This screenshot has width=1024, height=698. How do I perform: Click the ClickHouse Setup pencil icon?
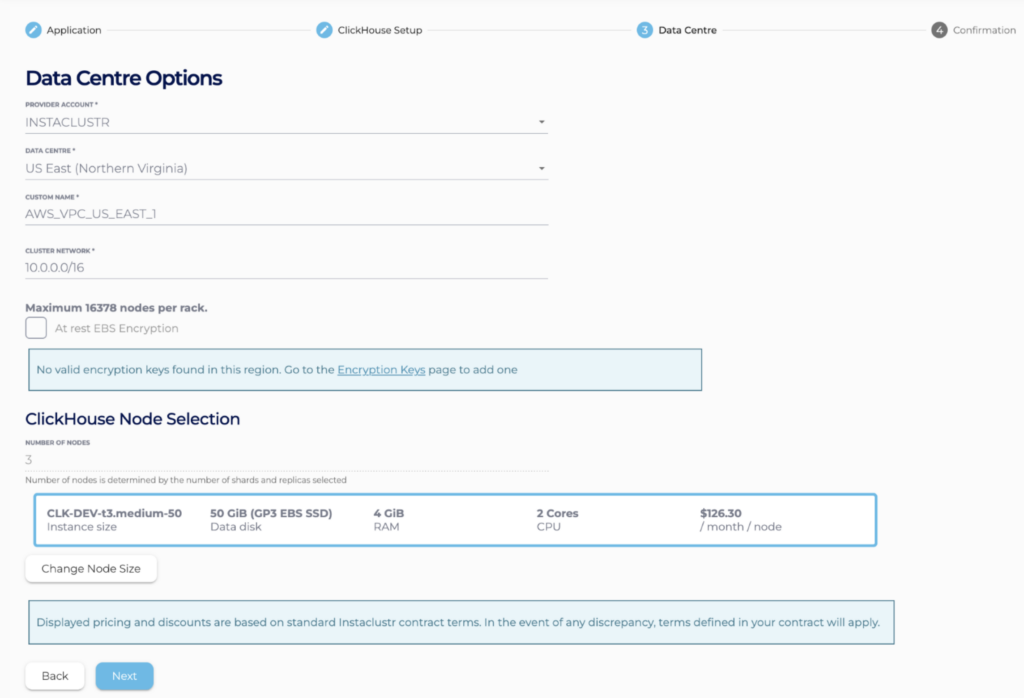pos(324,30)
